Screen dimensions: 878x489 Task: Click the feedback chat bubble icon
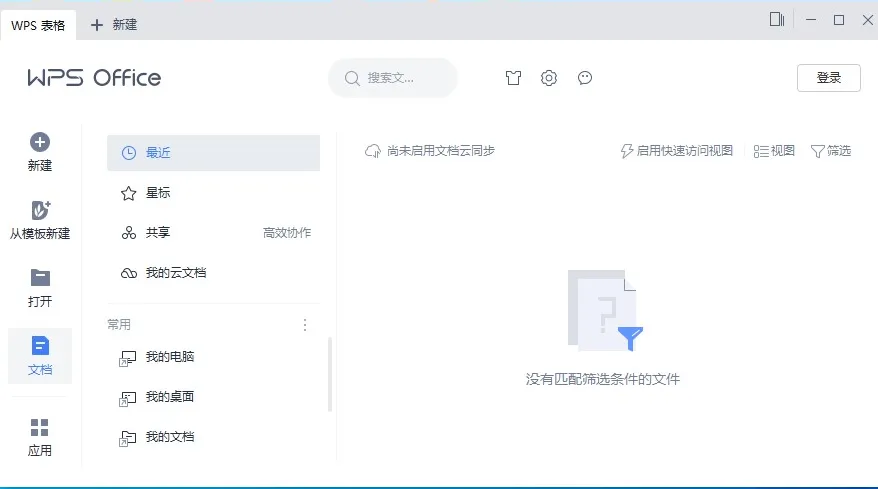click(585, 78)
